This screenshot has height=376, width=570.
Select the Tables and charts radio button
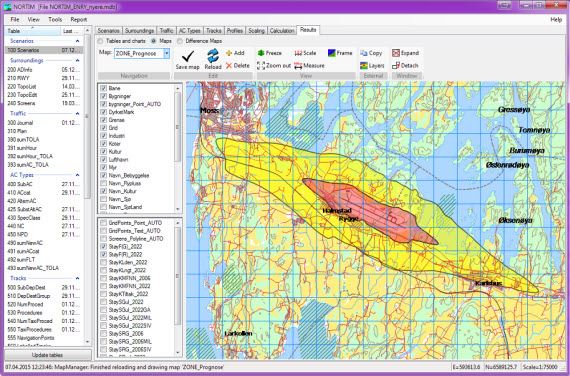click(x=100, y=41)
